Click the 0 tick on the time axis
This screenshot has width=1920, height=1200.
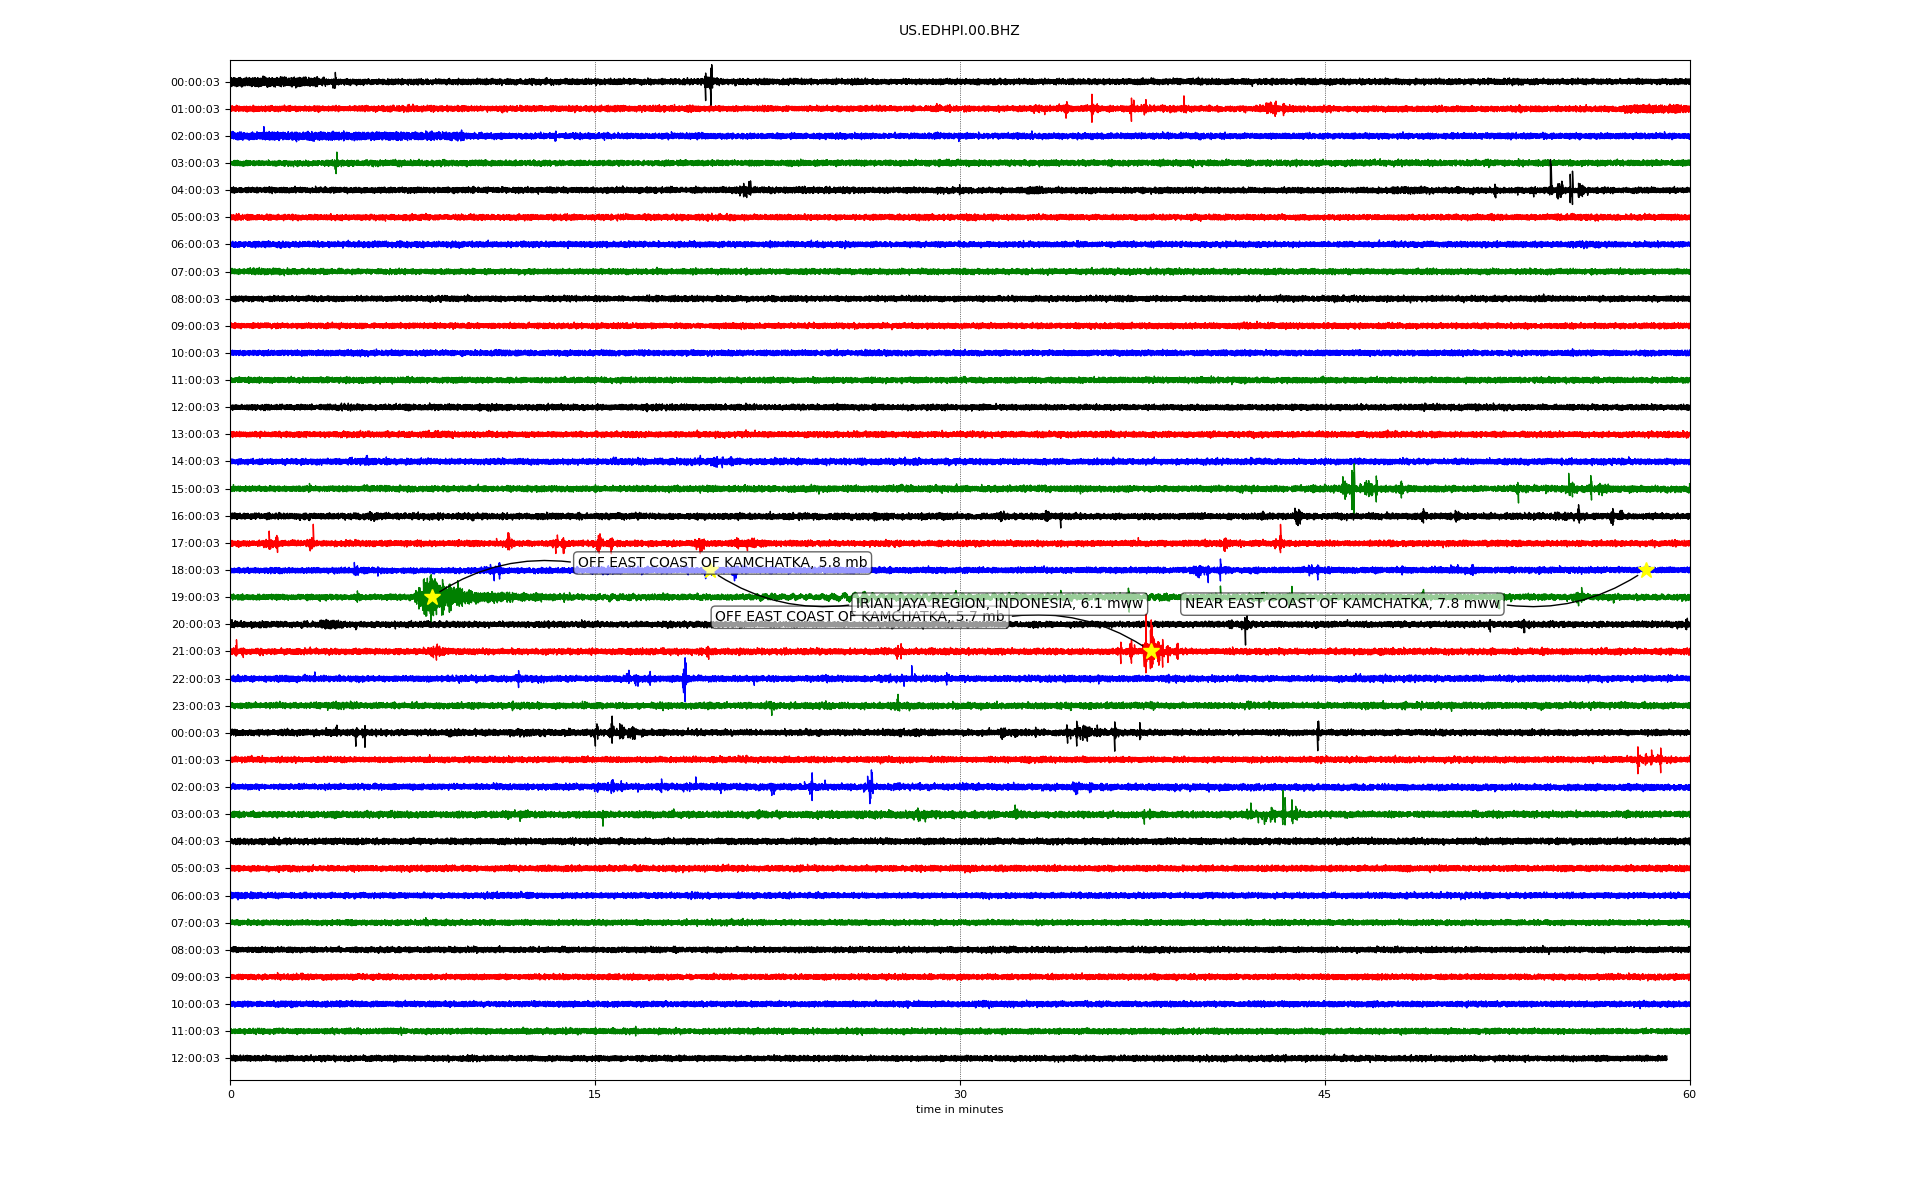tap(231, 1094)
